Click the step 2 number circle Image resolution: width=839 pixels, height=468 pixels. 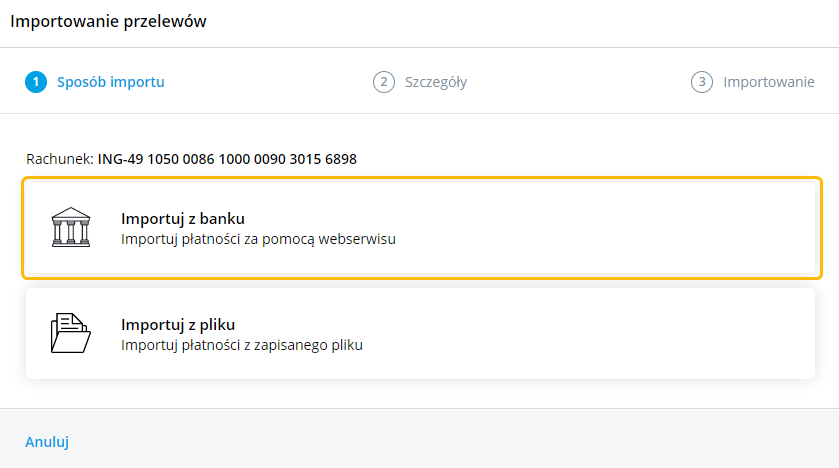[384, 82]
